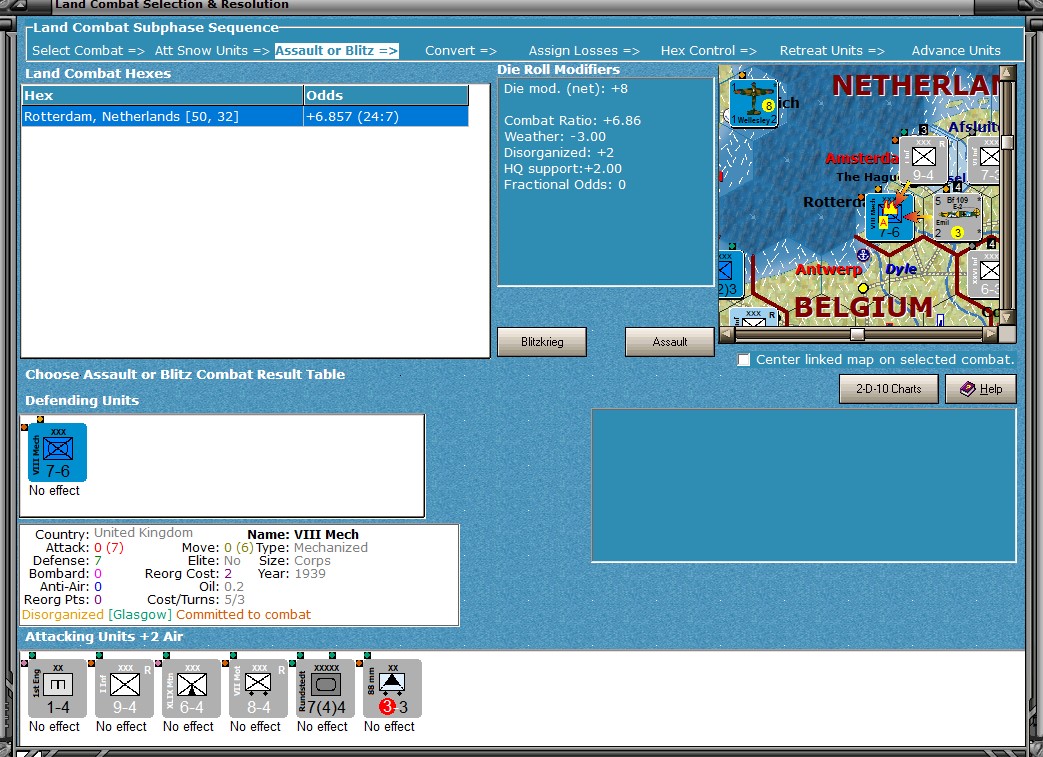Open Help for this form
The width and height of the screenshot is (1043, 757).
tap(980, 388)
